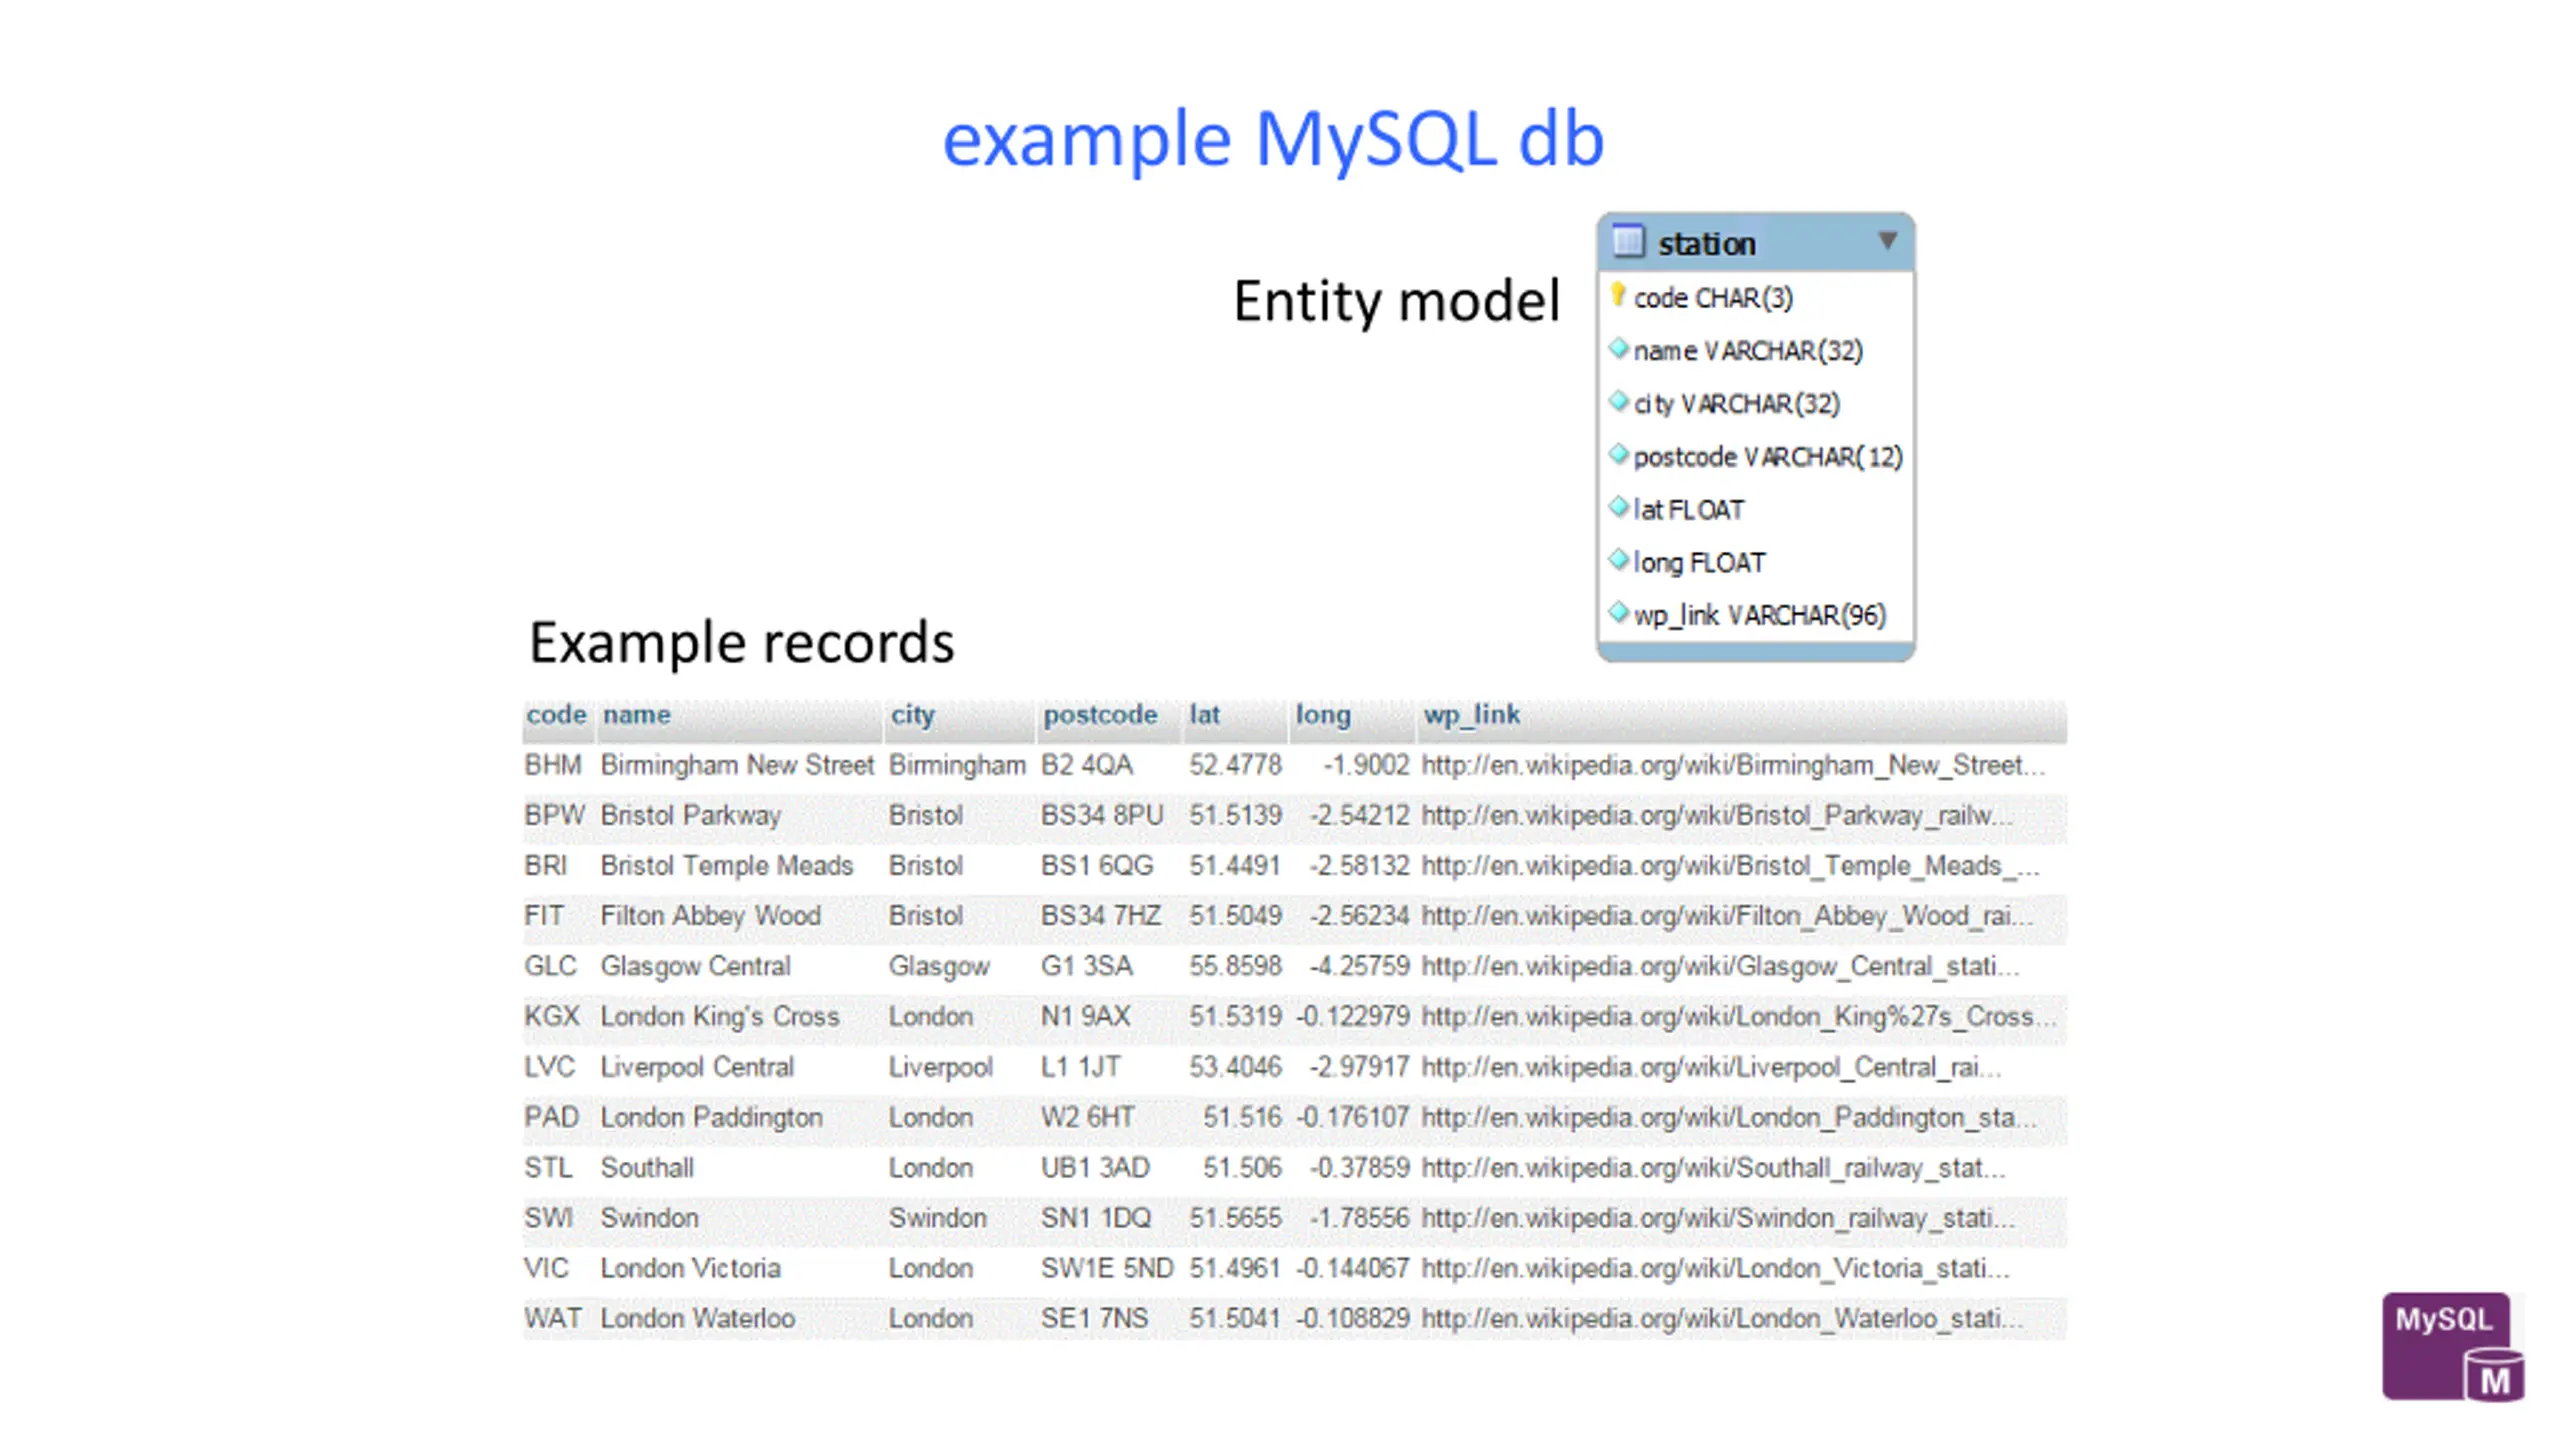Click the diamond icon beside lat FLOAT
The image size is (2560, 1440).
point(1618,508)
